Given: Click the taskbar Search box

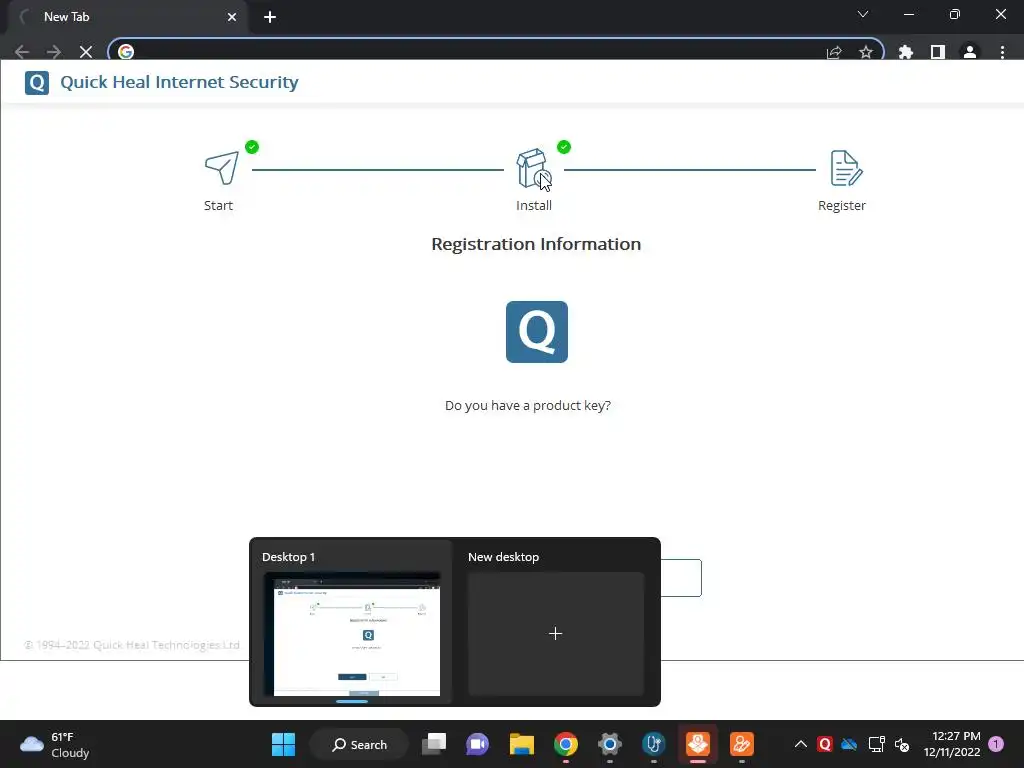Looking at the screenshot, I should point(359,744).
